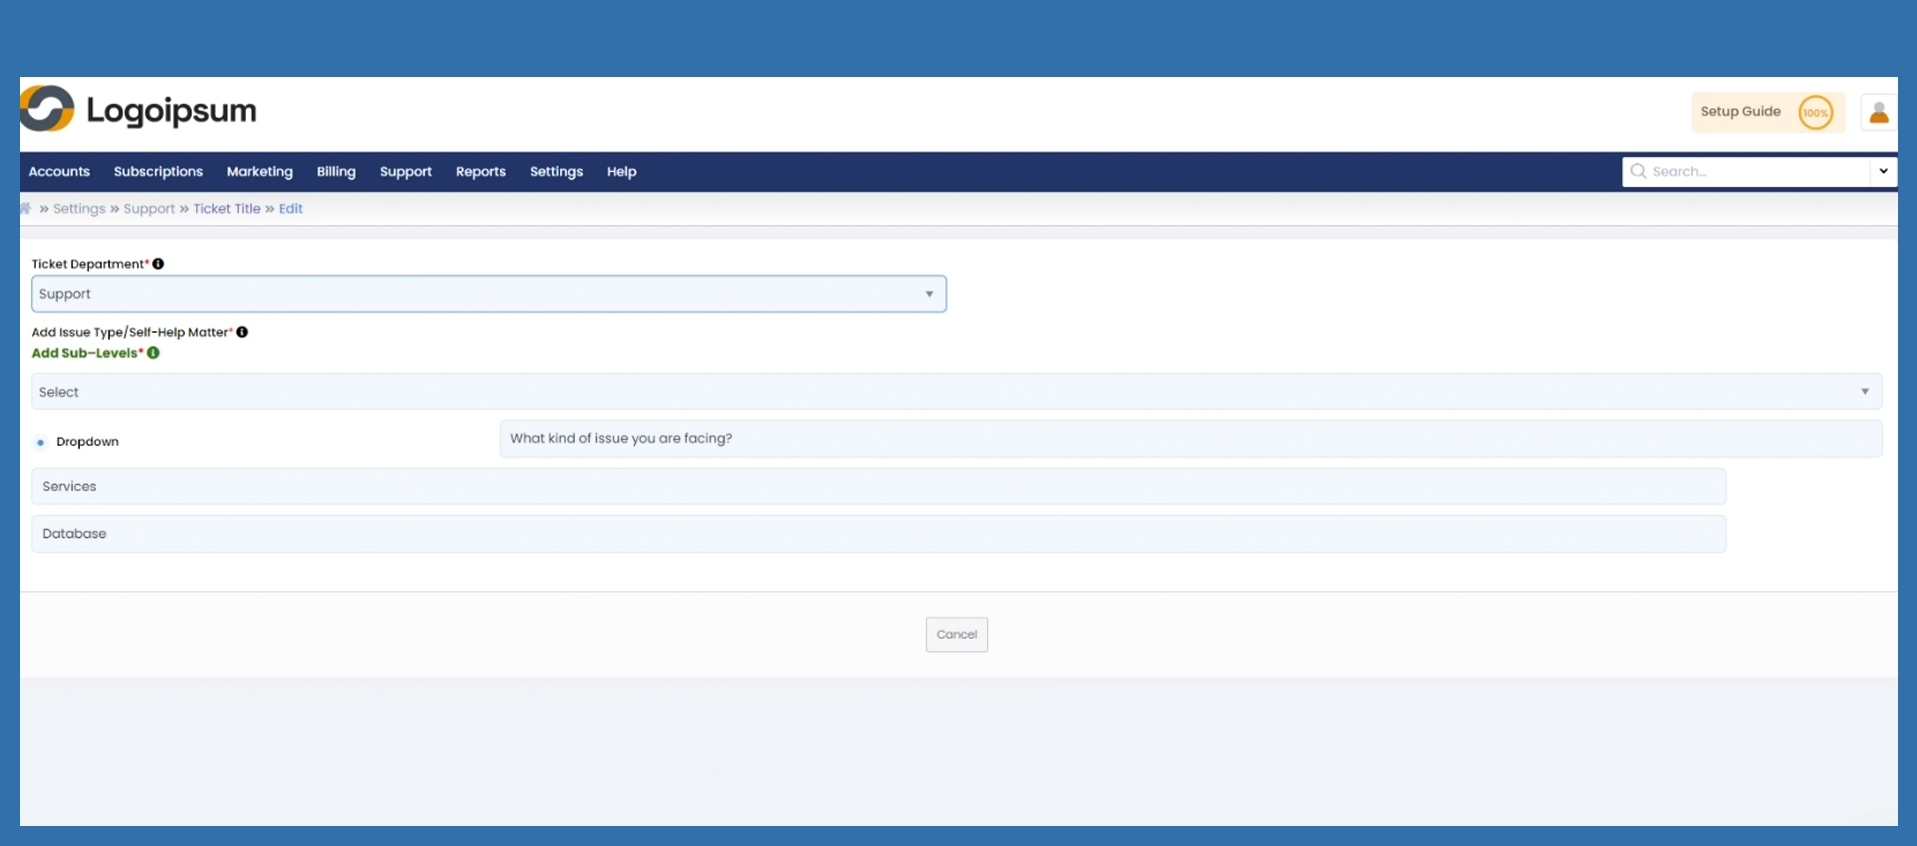Open the user profile icon
Viewport: 1917px width, 846px height.
pyautogui.click(x=1878, y=112)
